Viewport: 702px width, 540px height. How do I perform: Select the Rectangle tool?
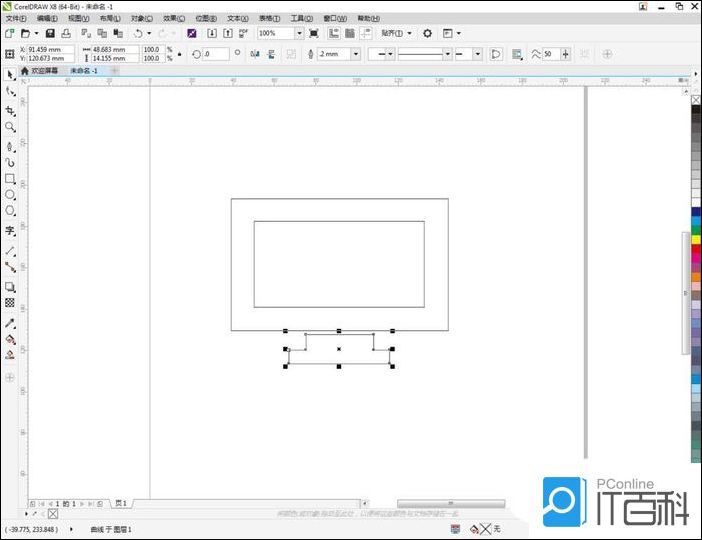click(10, 178)
